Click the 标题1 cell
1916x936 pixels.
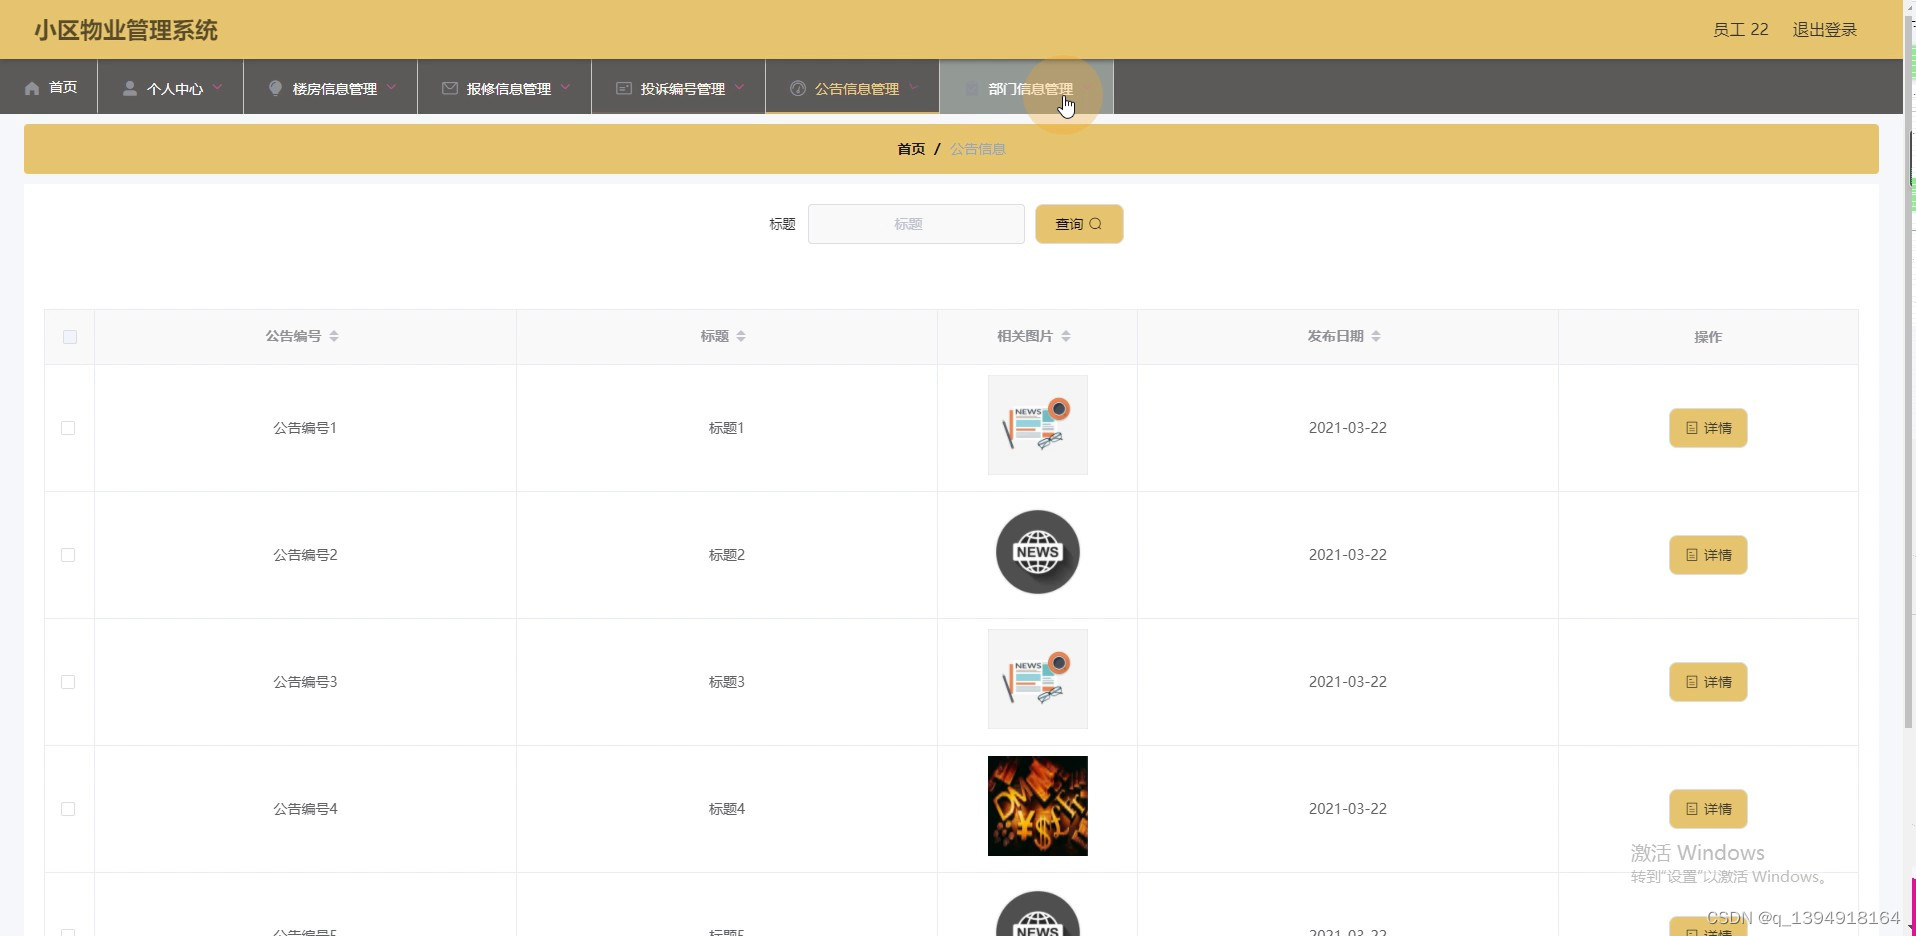726,428
